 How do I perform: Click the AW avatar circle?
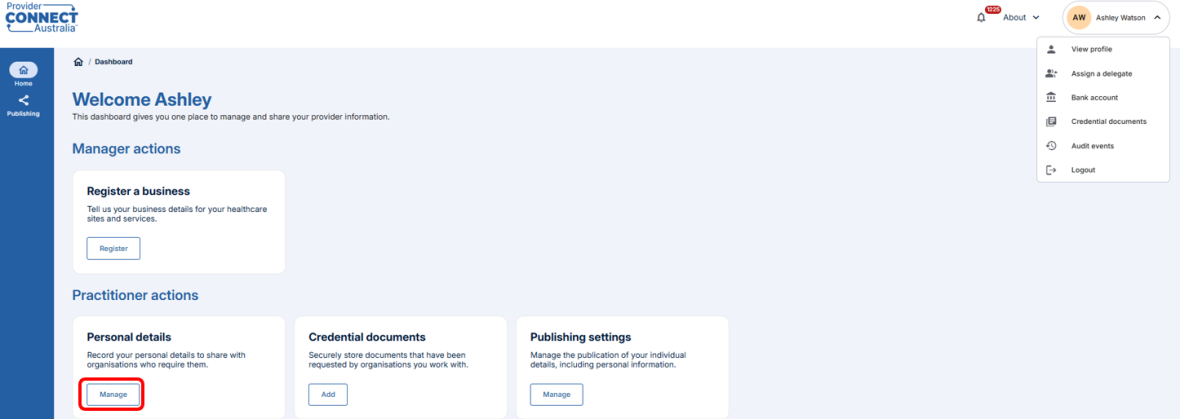(1078, 17)
